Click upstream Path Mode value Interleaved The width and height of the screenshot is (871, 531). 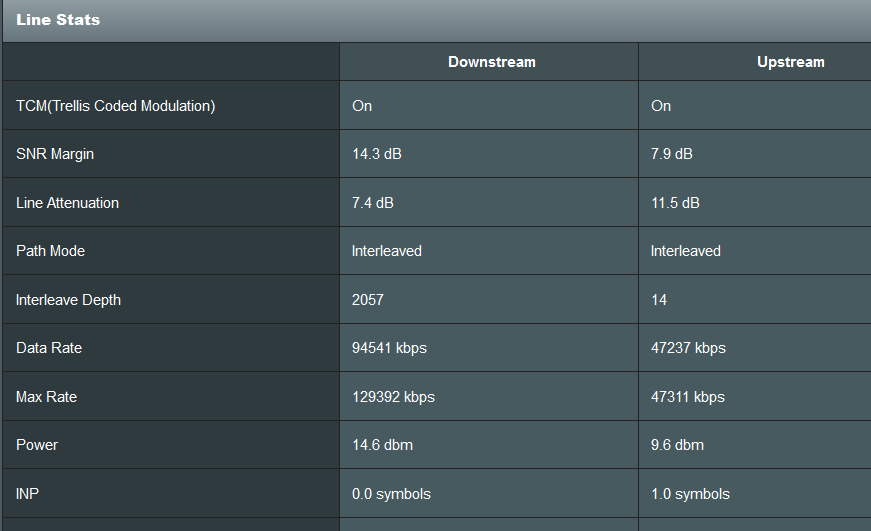685,251
